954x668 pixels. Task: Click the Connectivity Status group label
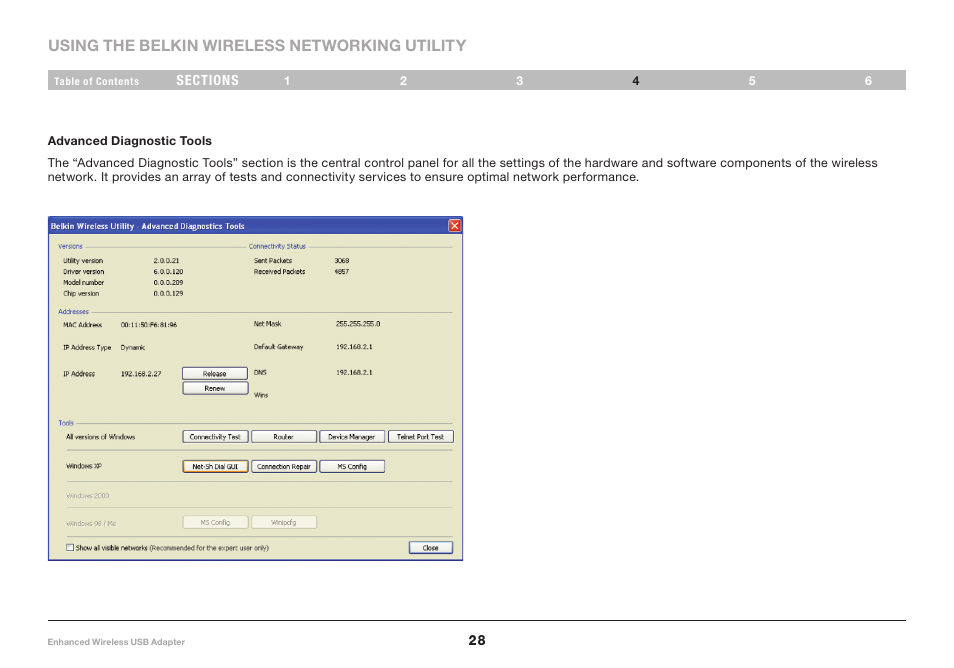[x=277, y=246]
